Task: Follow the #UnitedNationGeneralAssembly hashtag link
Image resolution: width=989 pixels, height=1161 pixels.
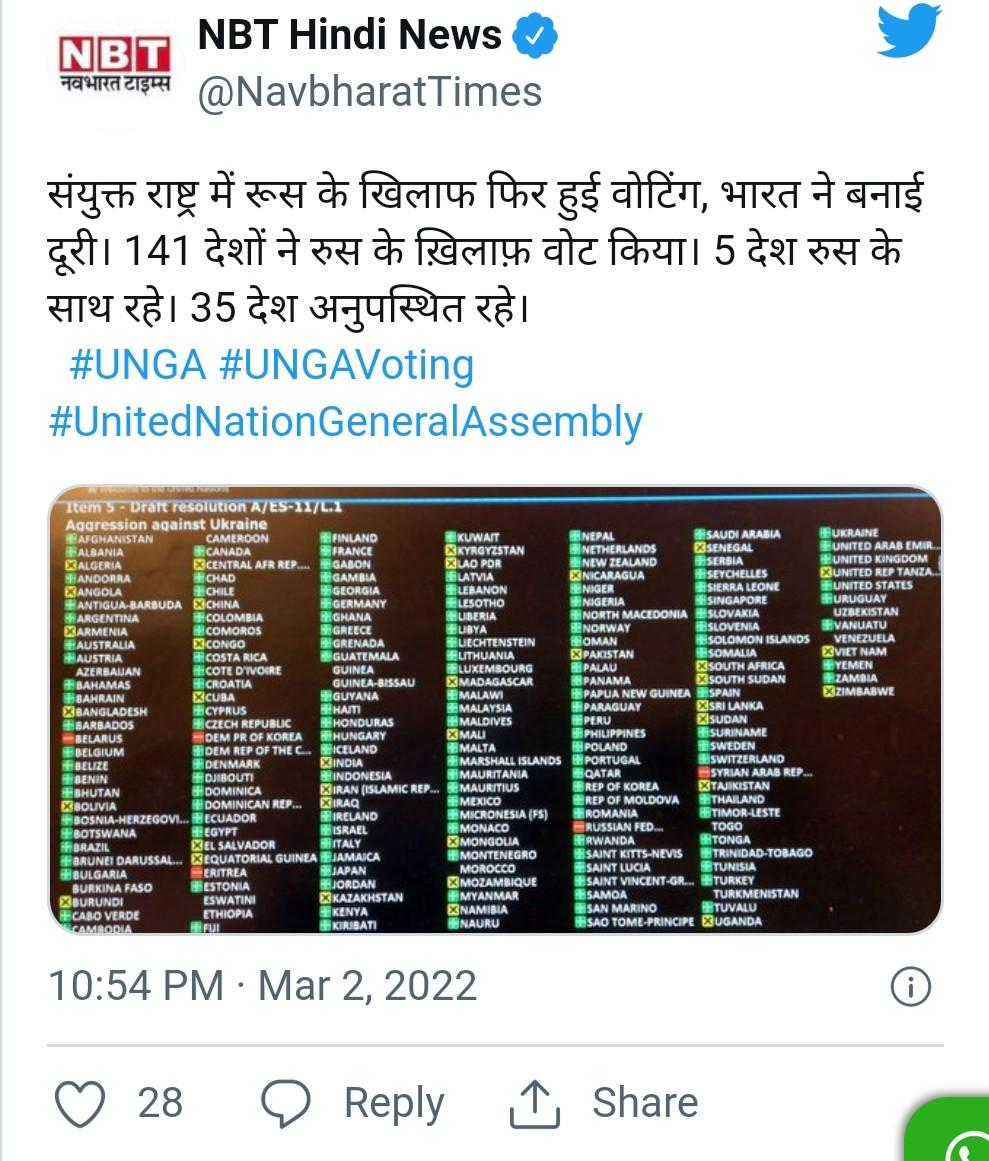Action: [345, 421]
